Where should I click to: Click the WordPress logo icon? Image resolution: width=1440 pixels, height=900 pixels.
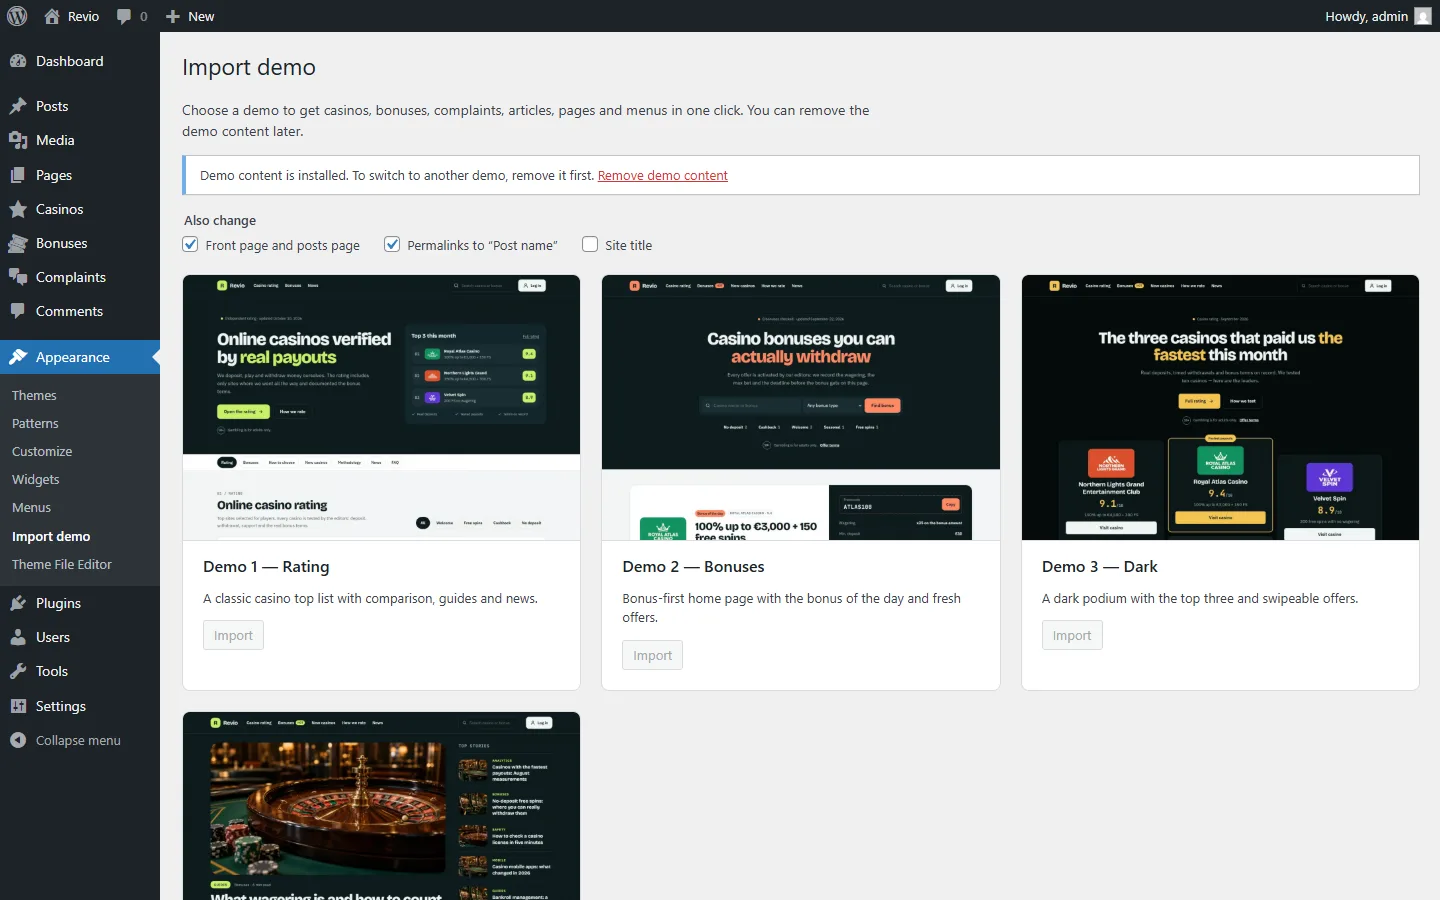17,16
